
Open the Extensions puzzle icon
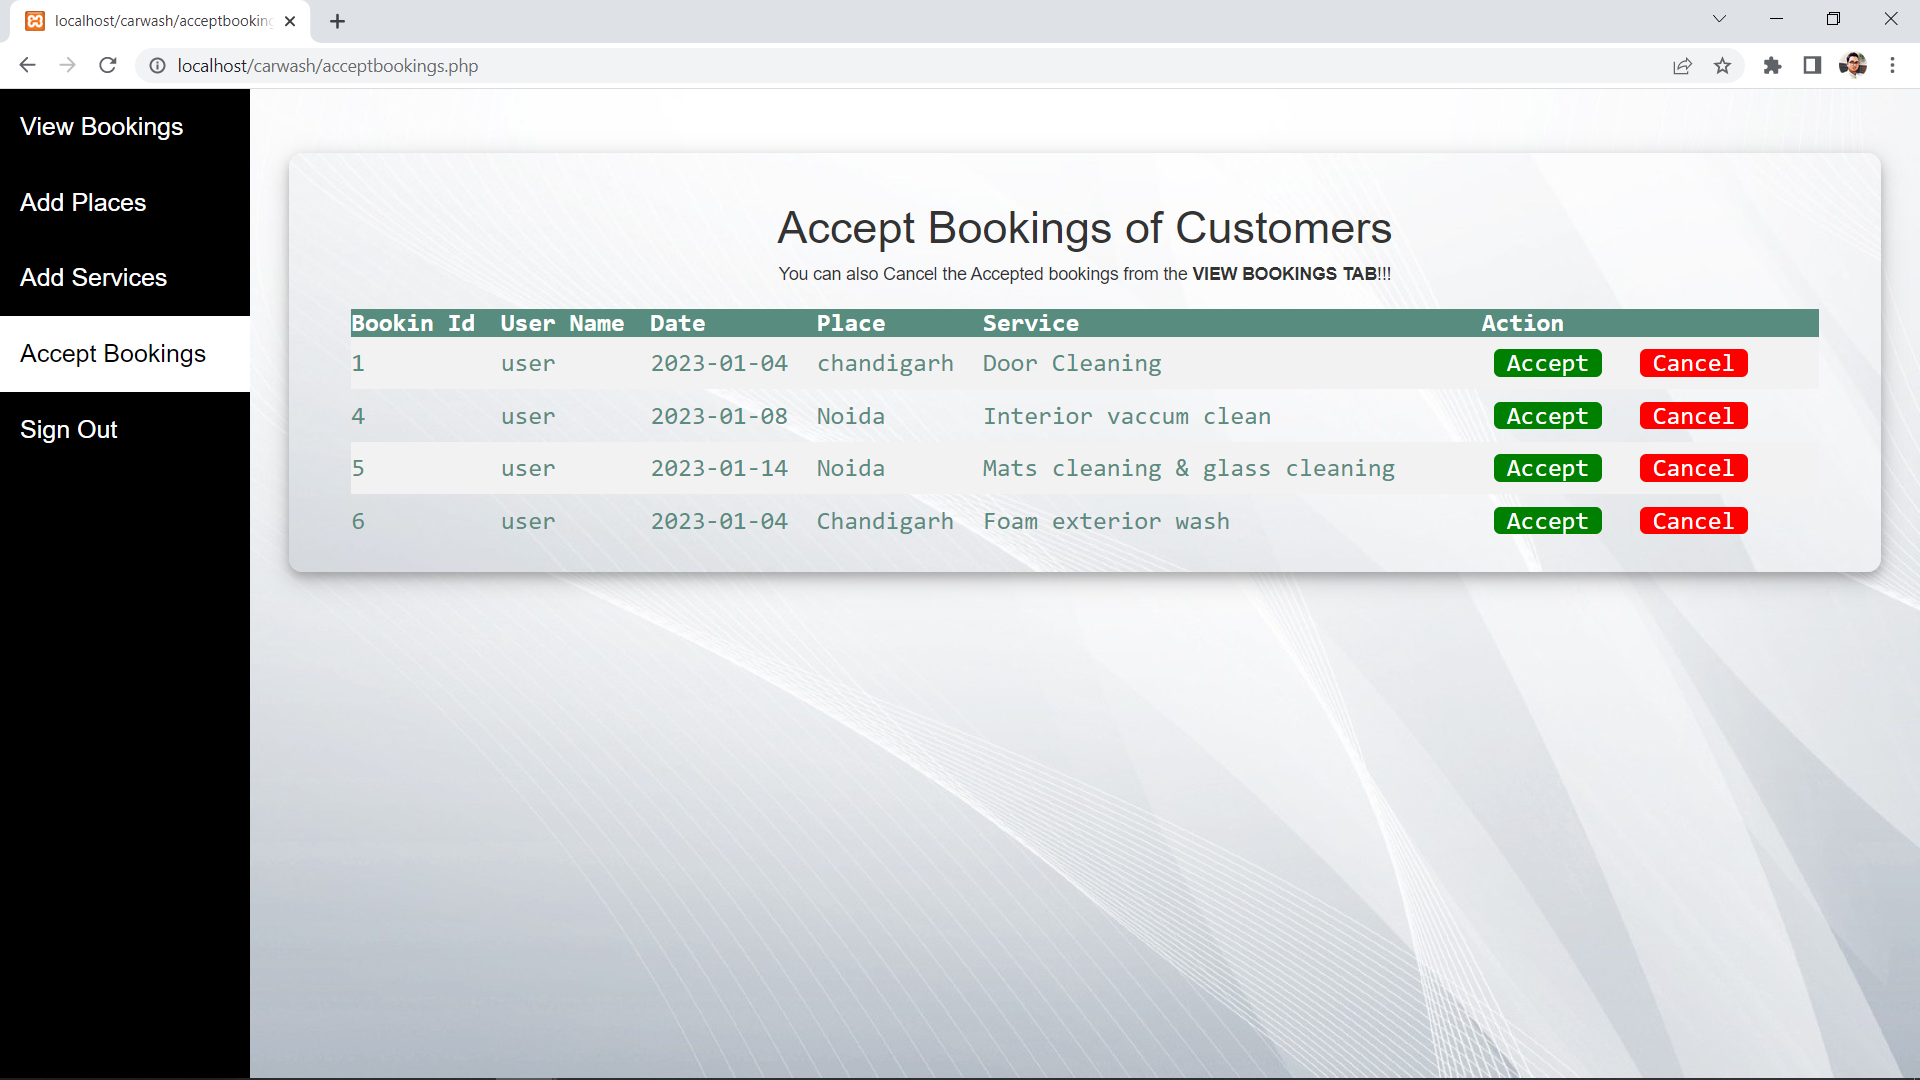click(1772, 66)
